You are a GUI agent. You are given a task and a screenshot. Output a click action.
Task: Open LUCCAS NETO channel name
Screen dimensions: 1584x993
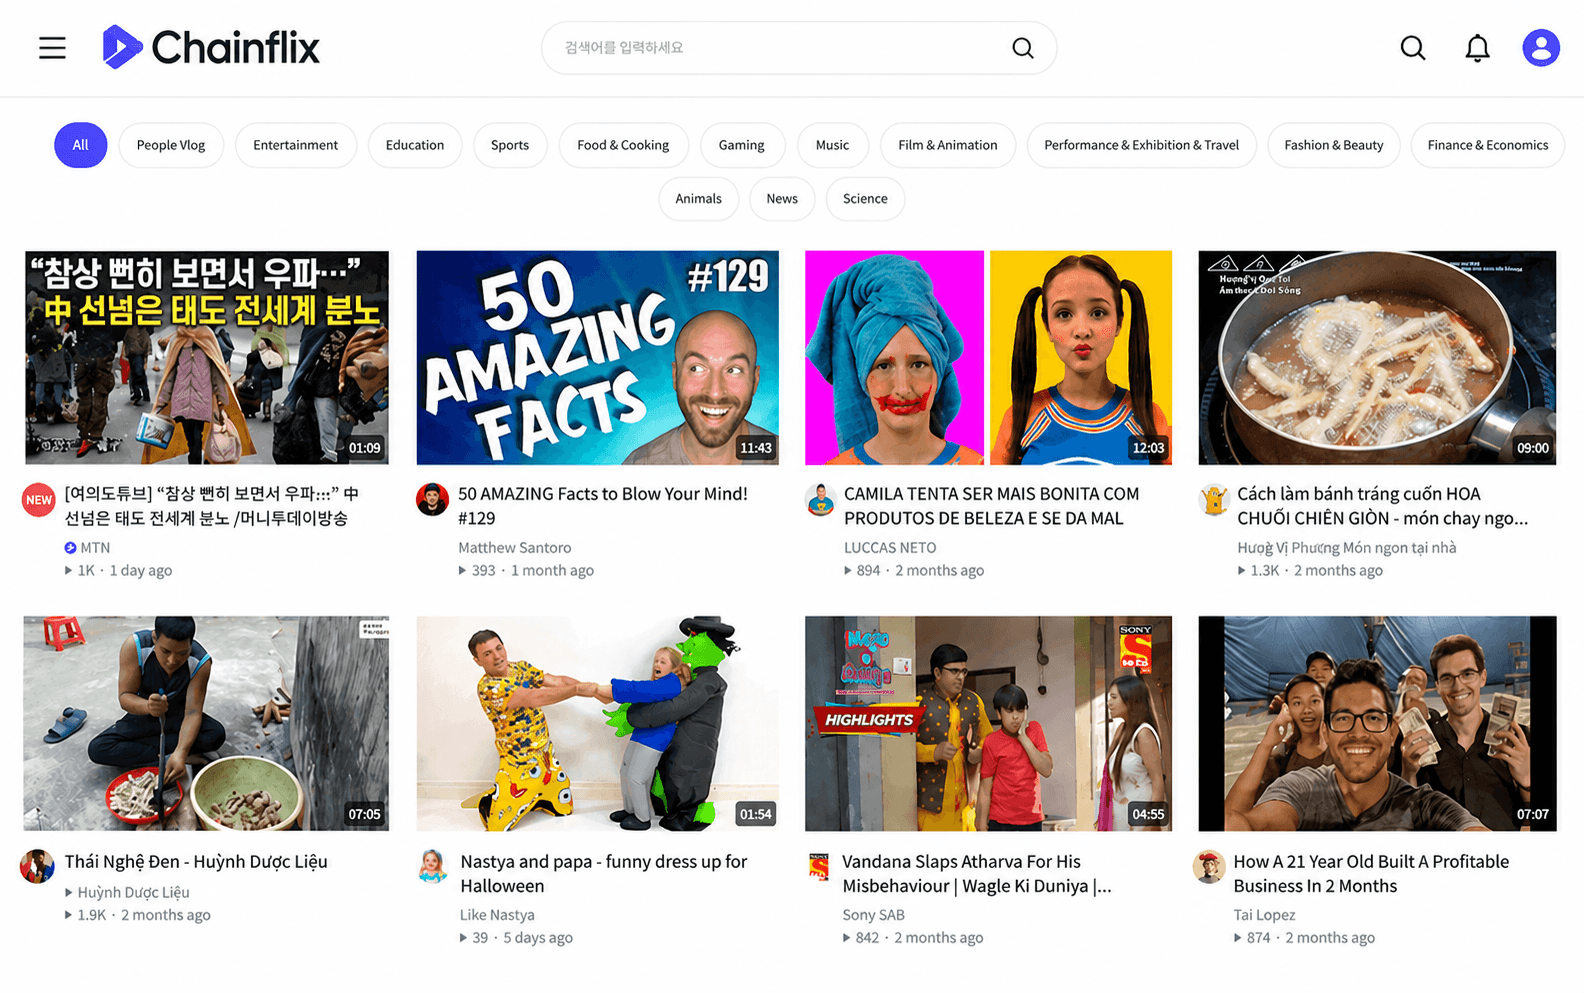click(890, 548)
